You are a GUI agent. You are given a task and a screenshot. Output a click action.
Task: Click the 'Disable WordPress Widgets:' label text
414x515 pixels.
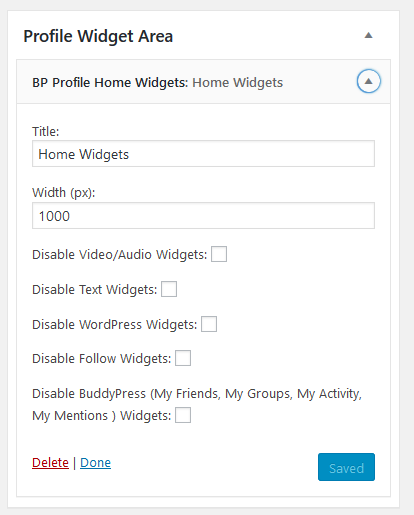pyautogui.click(x=115, y=325)
